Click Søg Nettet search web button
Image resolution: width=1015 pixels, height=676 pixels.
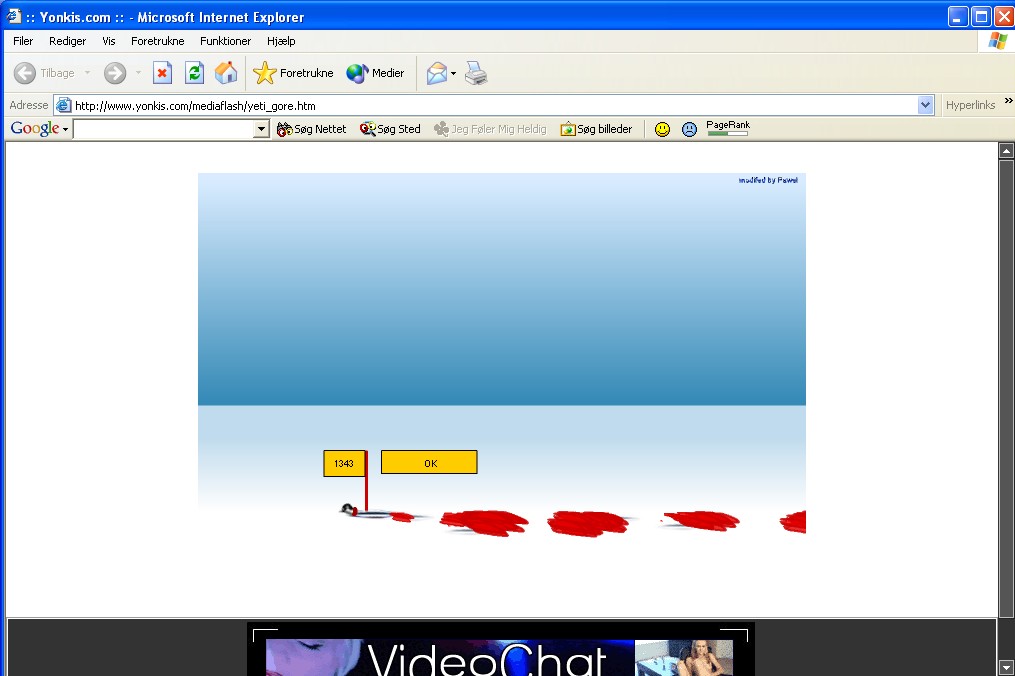pos(311,129)
